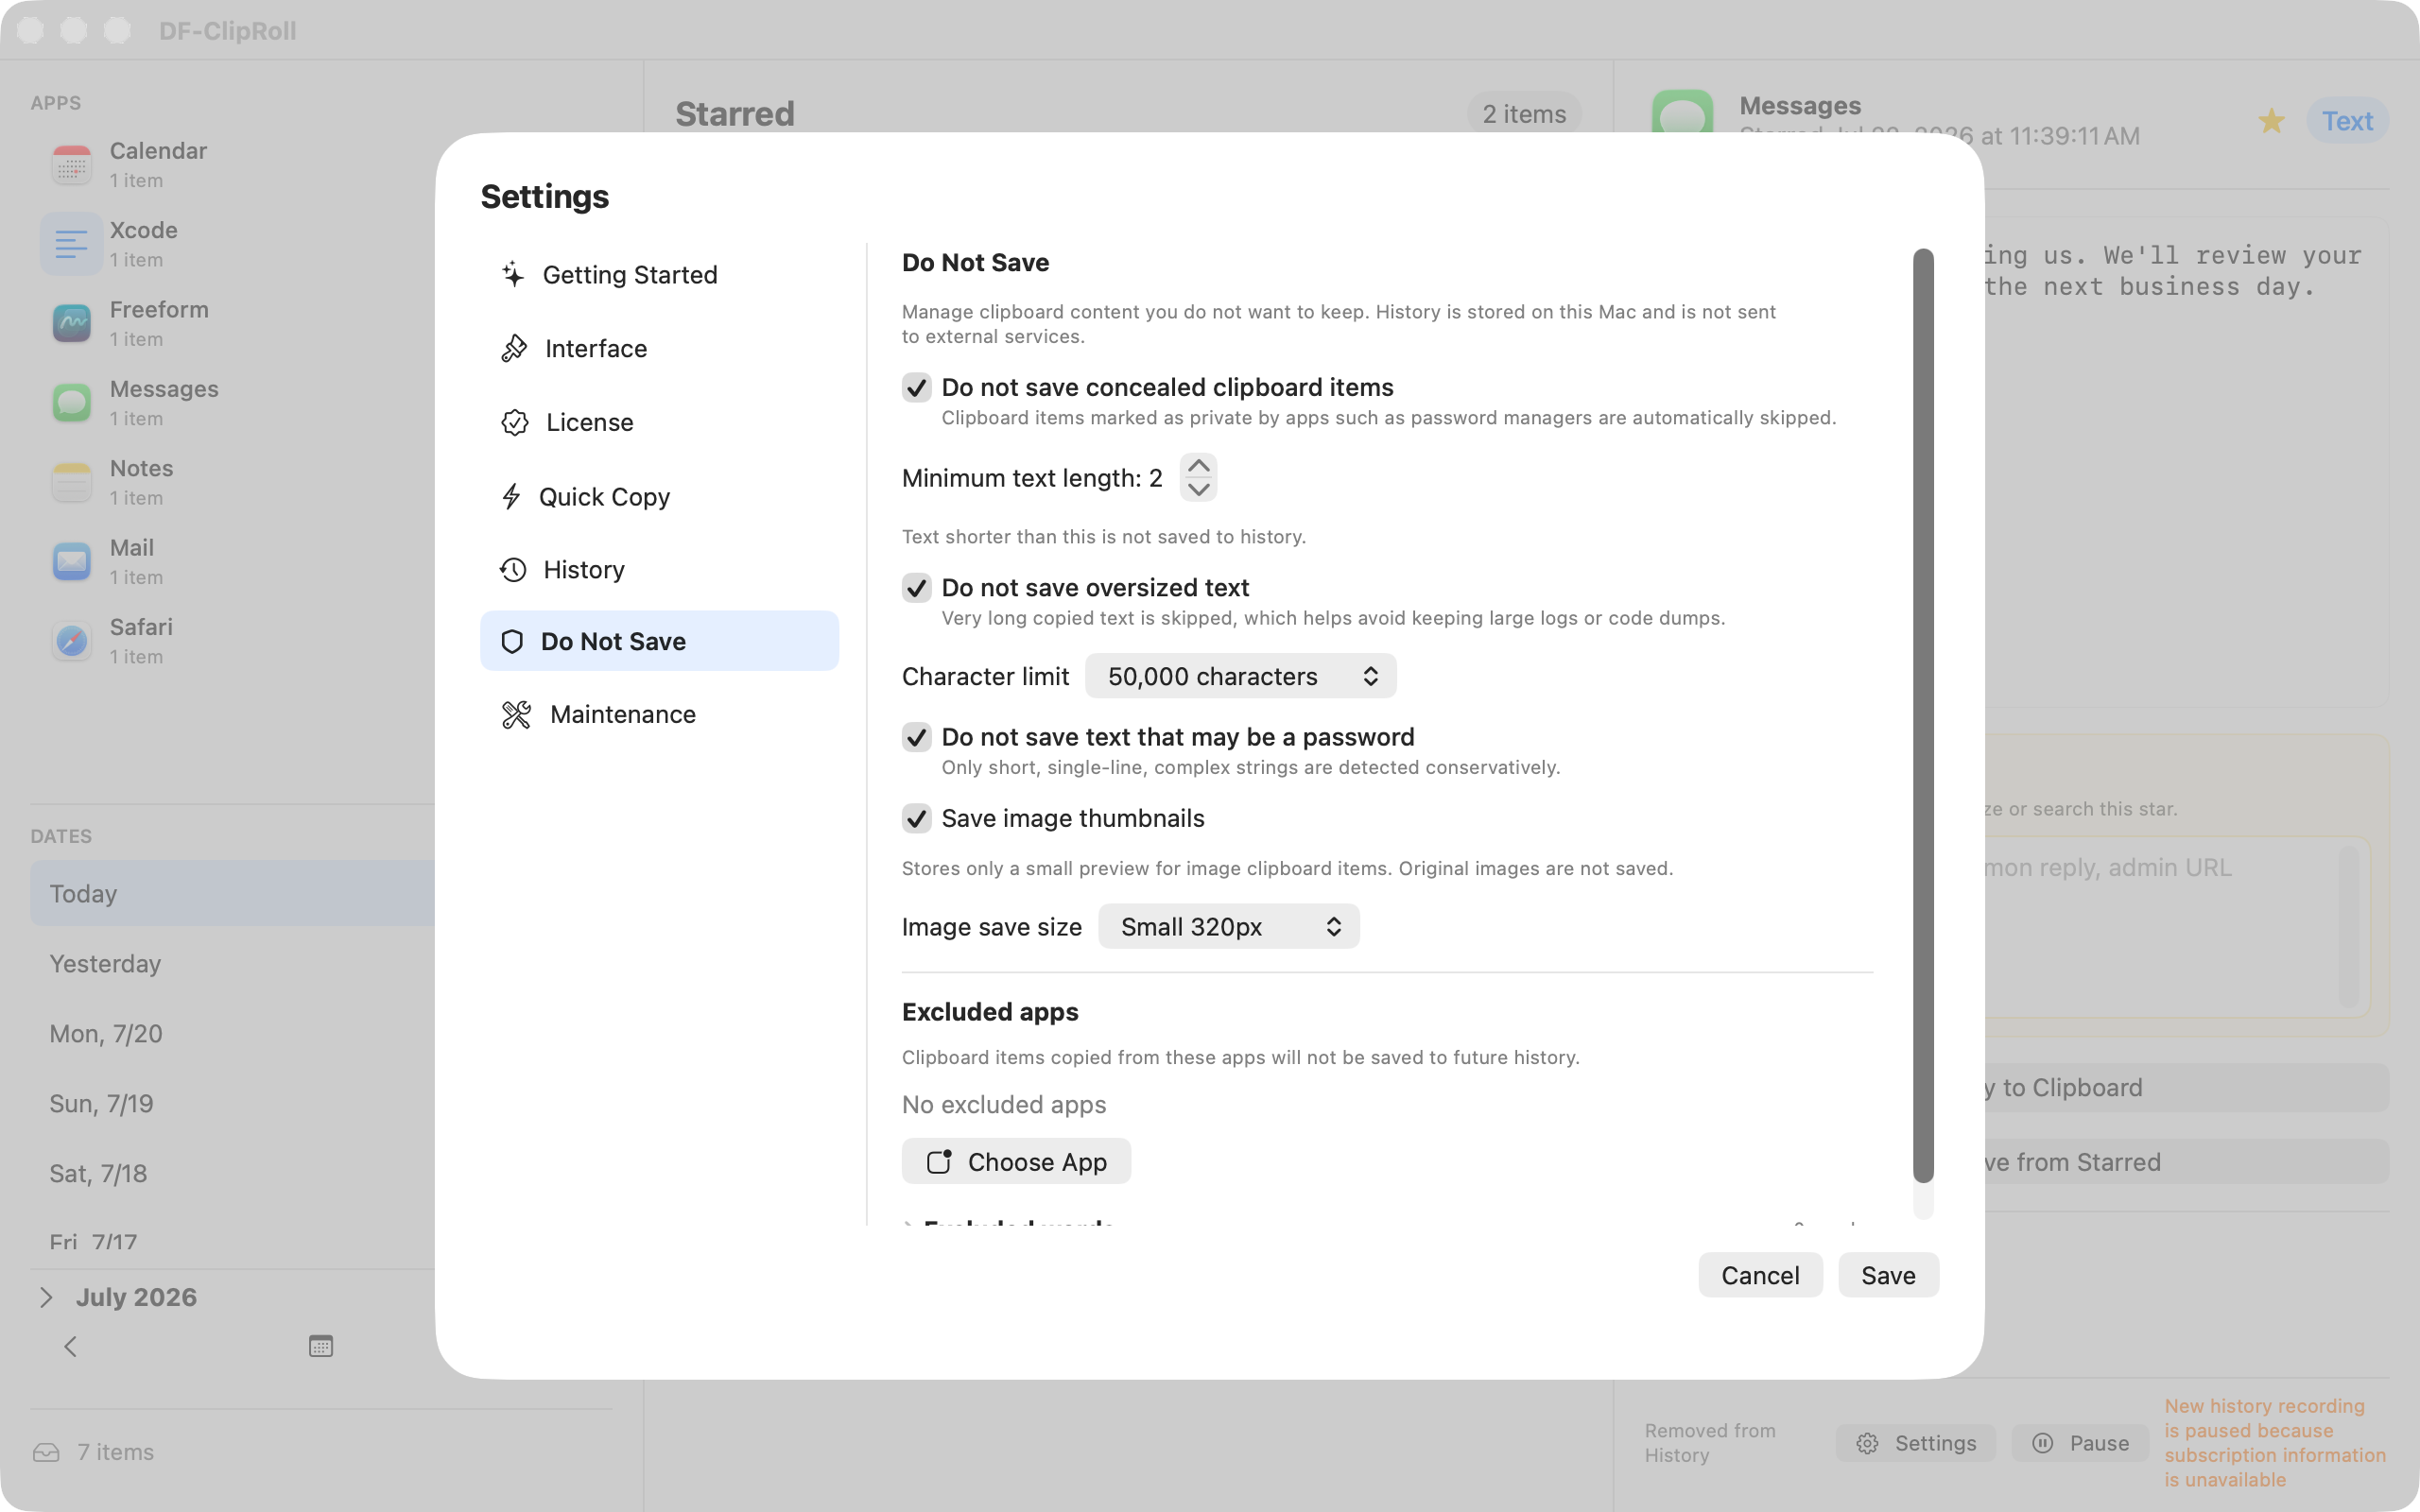Click the calendar grid icon below July 2026
2420x1512 pixels.
[x=320, y=1346]
